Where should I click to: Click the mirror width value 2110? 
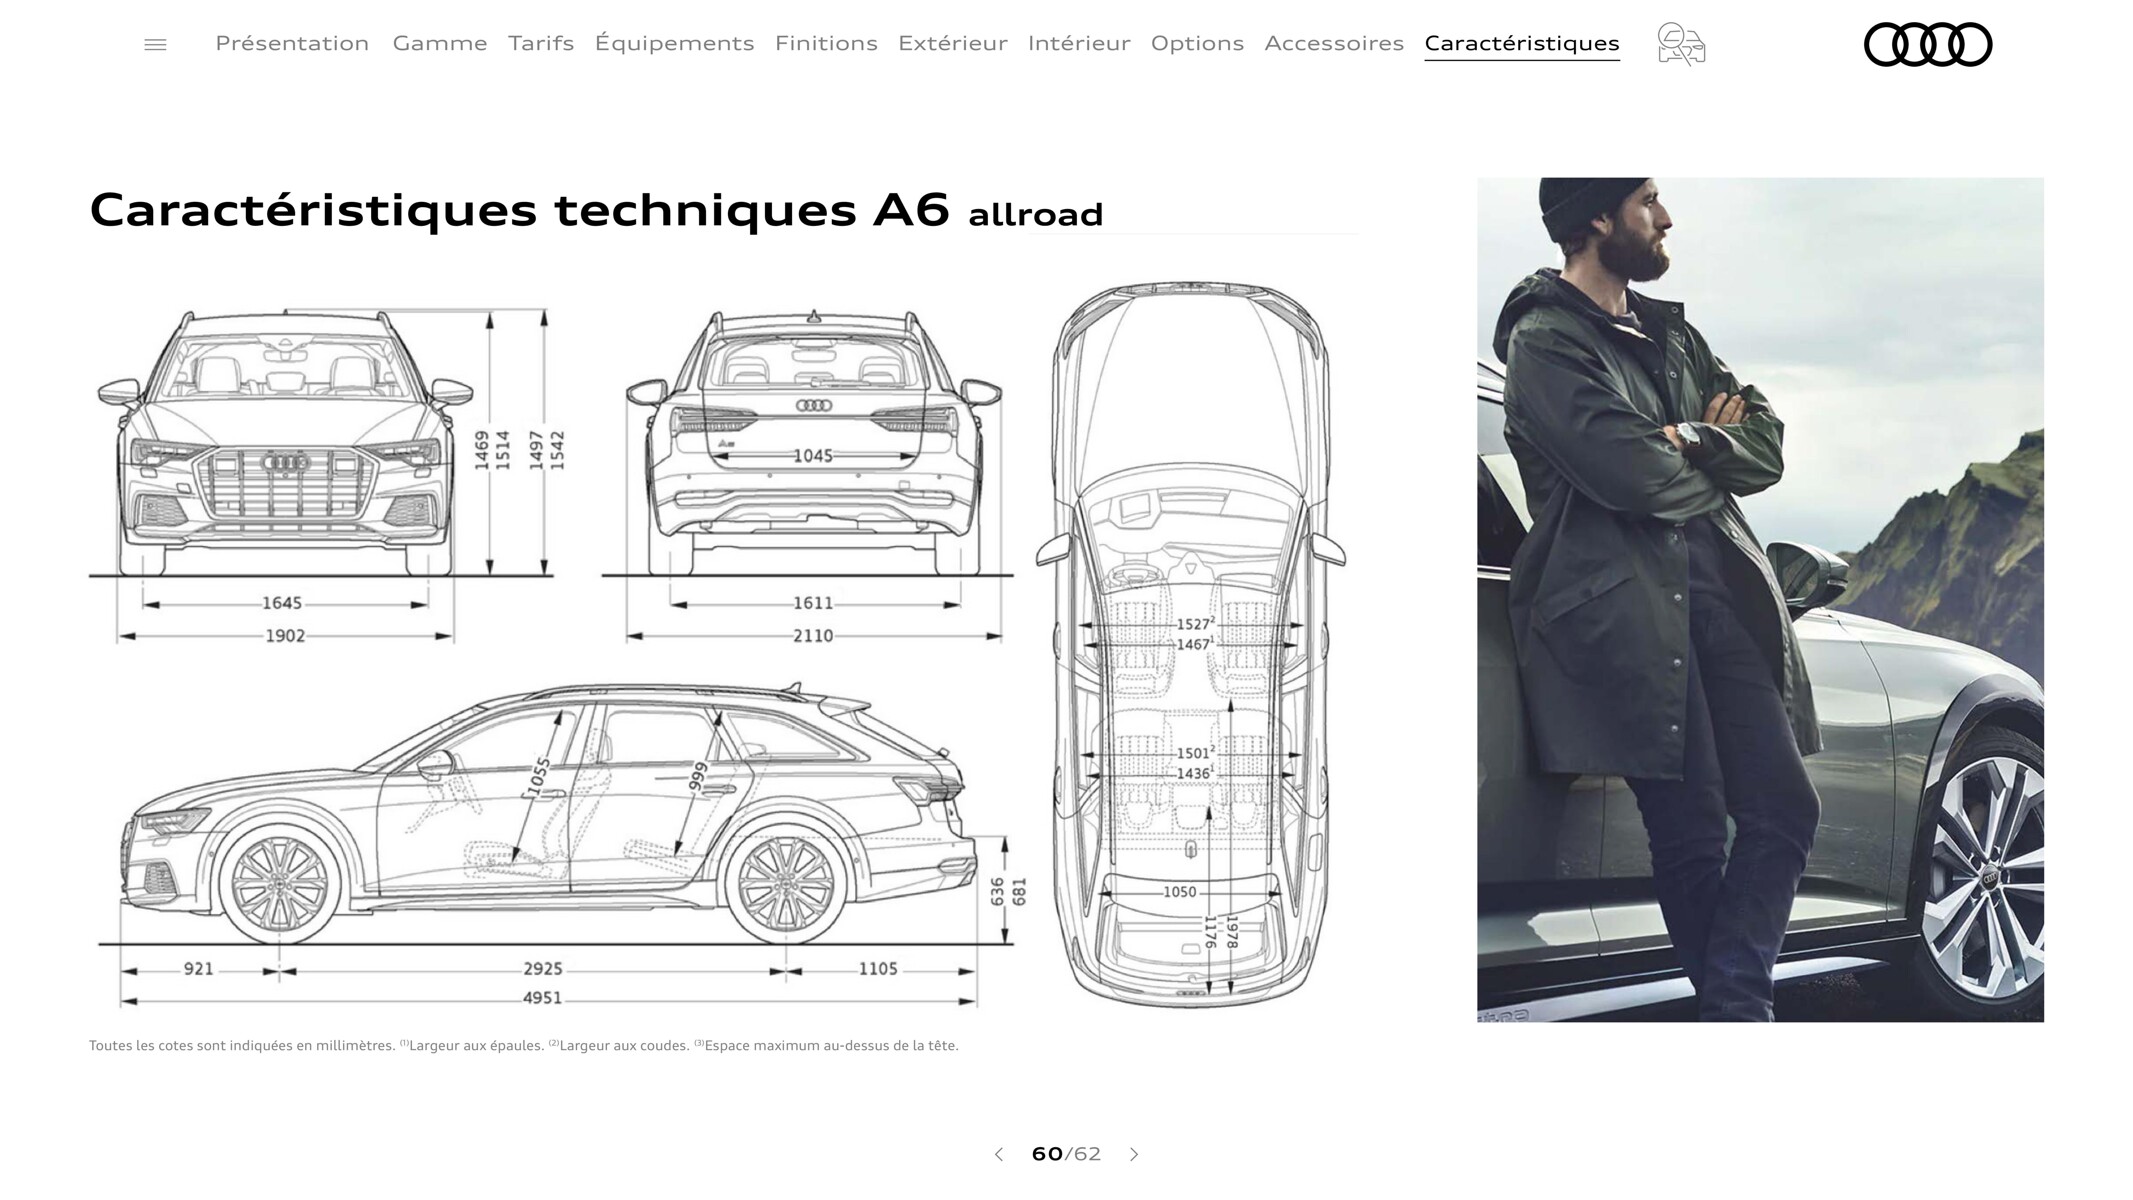tap(813, 635)
